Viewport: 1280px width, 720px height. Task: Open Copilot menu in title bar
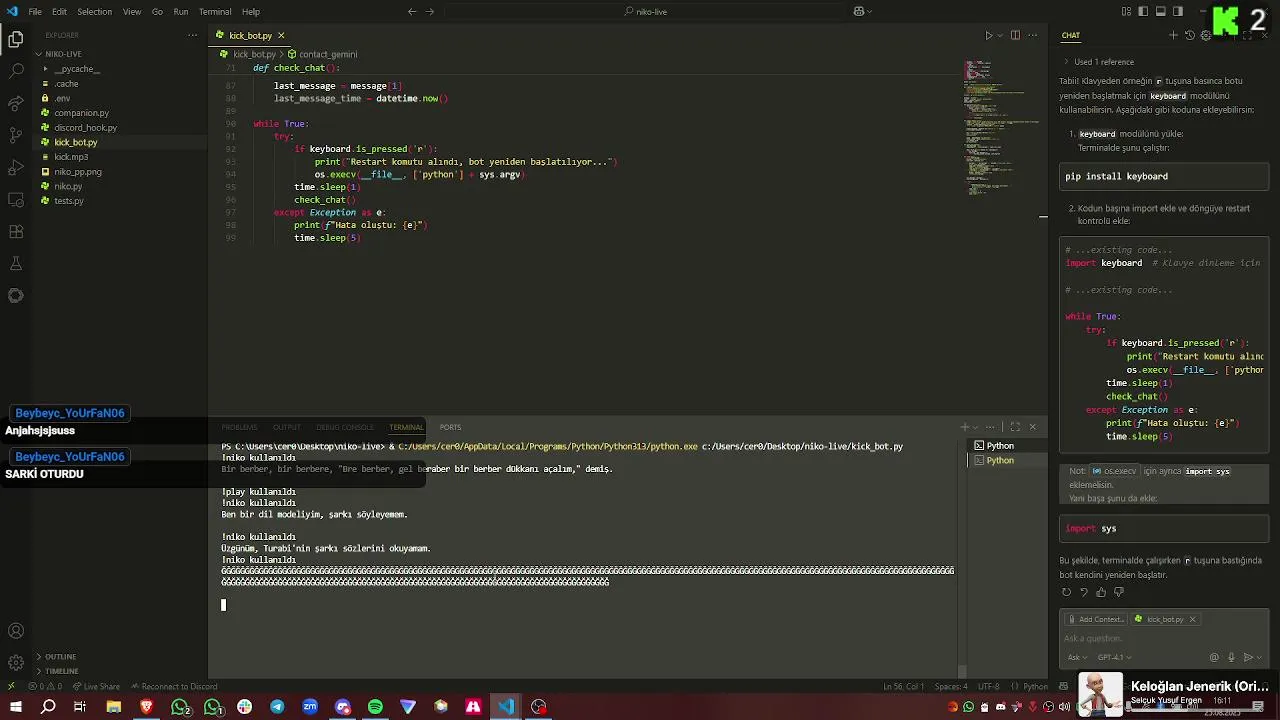tap(862, 12)
